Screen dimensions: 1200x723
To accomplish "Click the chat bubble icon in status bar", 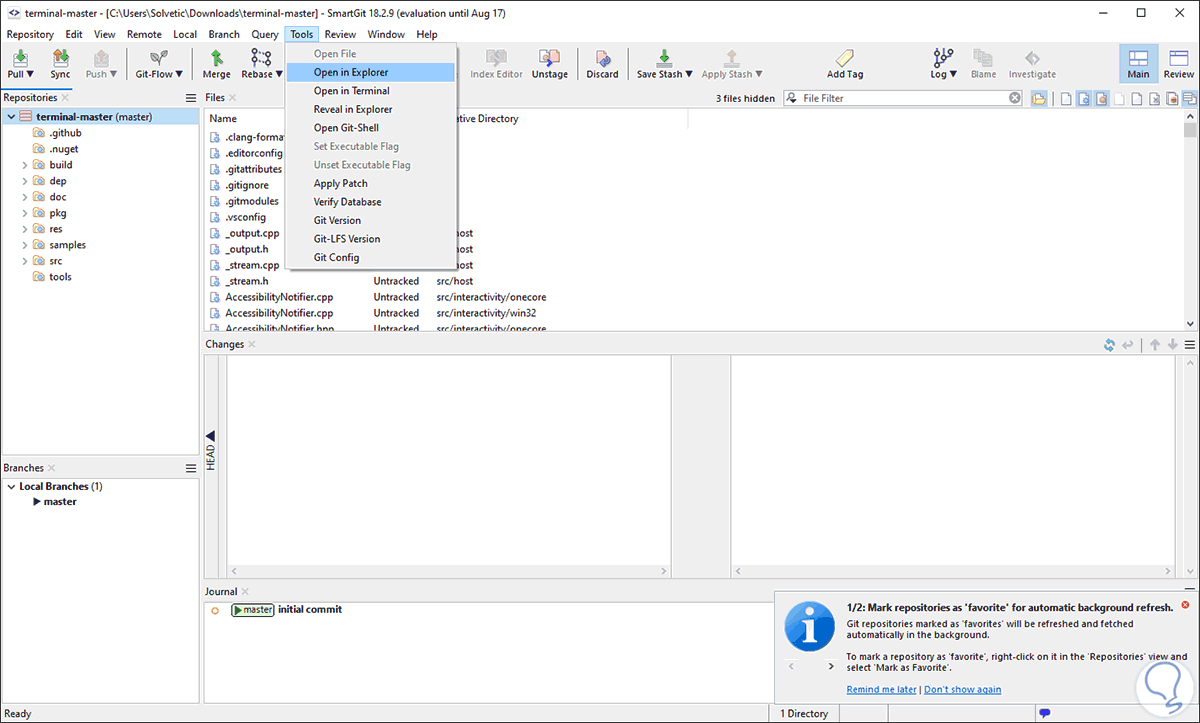I will point(1044,713).
